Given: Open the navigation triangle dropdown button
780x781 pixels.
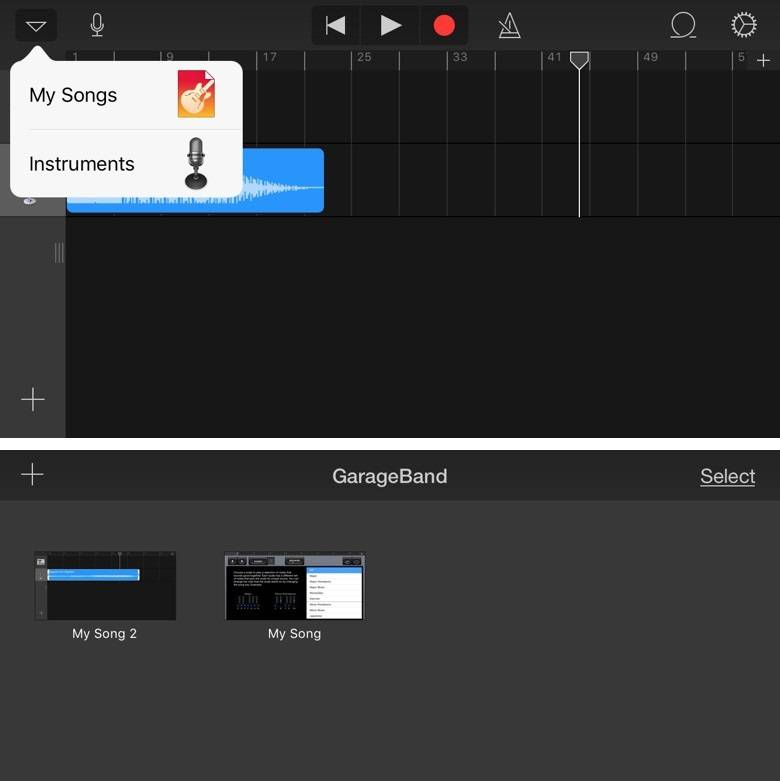Looking at the screenshot, I should point(36,25).
